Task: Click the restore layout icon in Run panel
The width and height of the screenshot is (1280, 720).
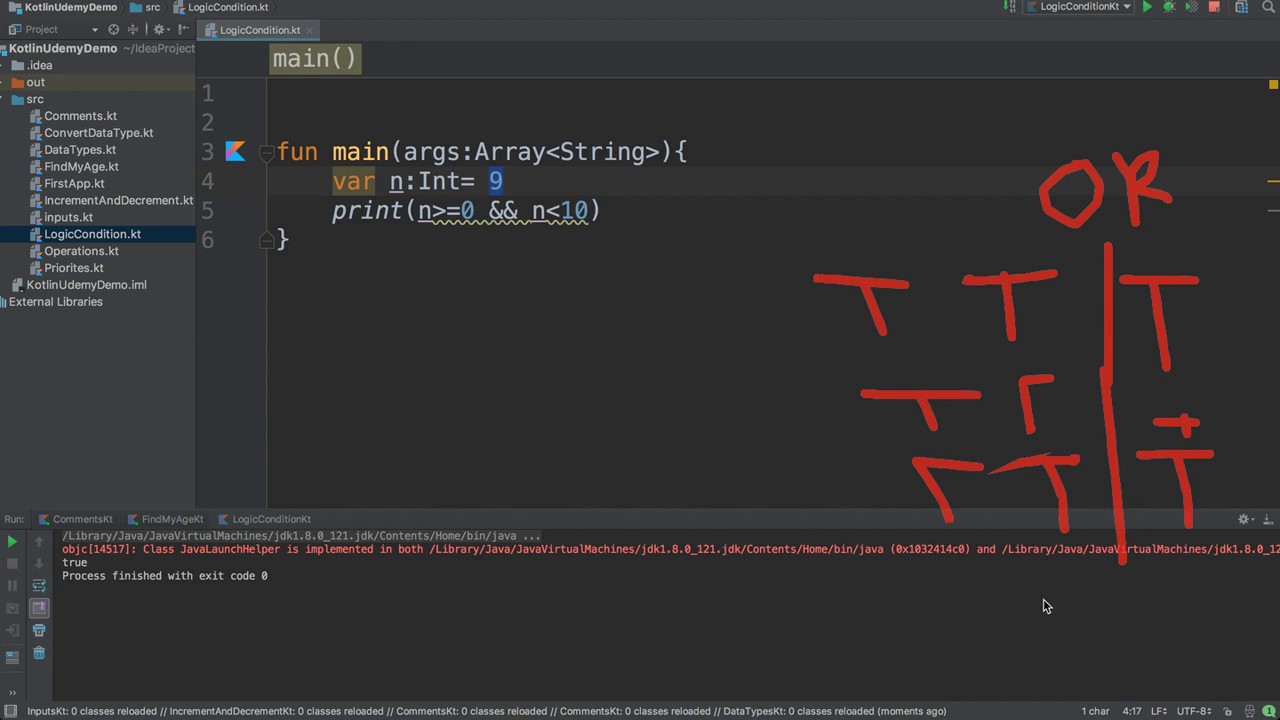Action: (12, 657)
